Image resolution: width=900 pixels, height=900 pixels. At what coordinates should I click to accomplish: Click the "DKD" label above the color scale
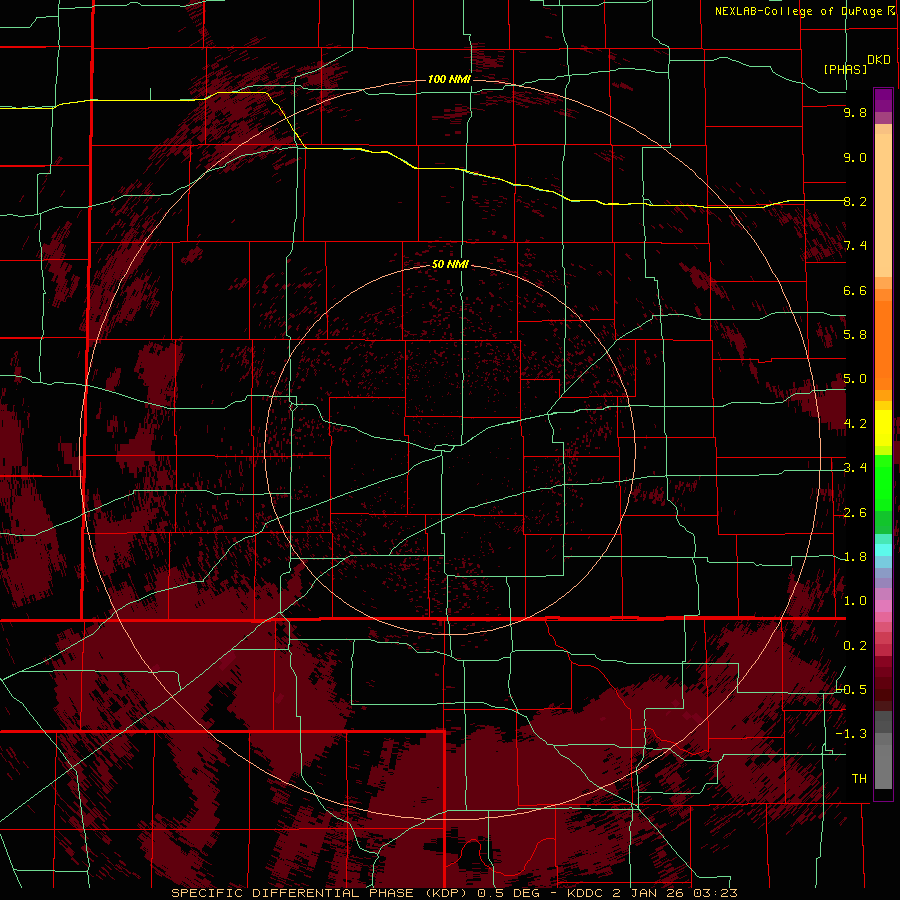point(878,60)
